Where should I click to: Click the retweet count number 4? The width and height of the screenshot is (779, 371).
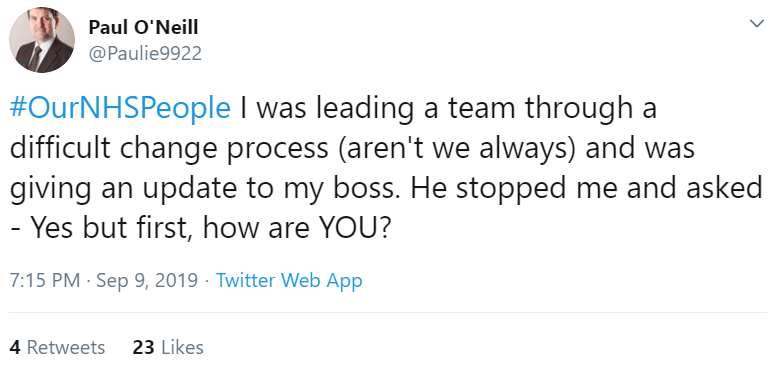15,347
